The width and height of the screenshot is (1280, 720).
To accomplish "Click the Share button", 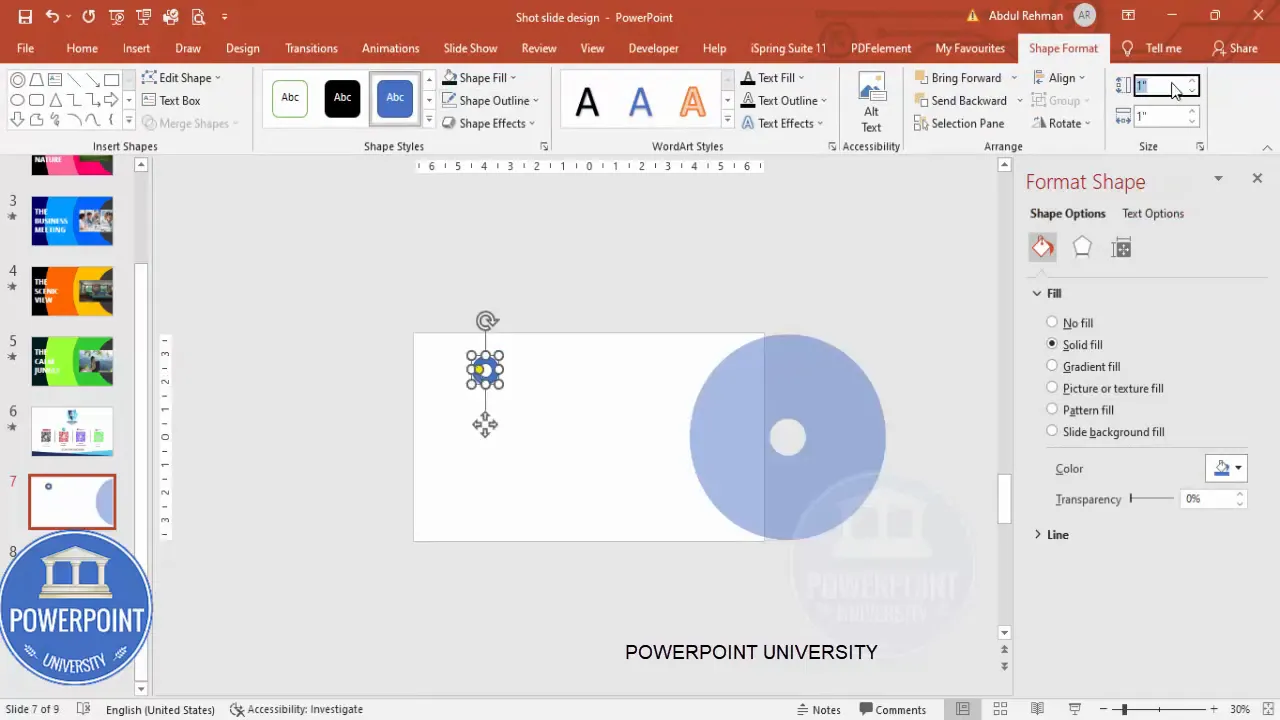I will tap(1235, 48).
